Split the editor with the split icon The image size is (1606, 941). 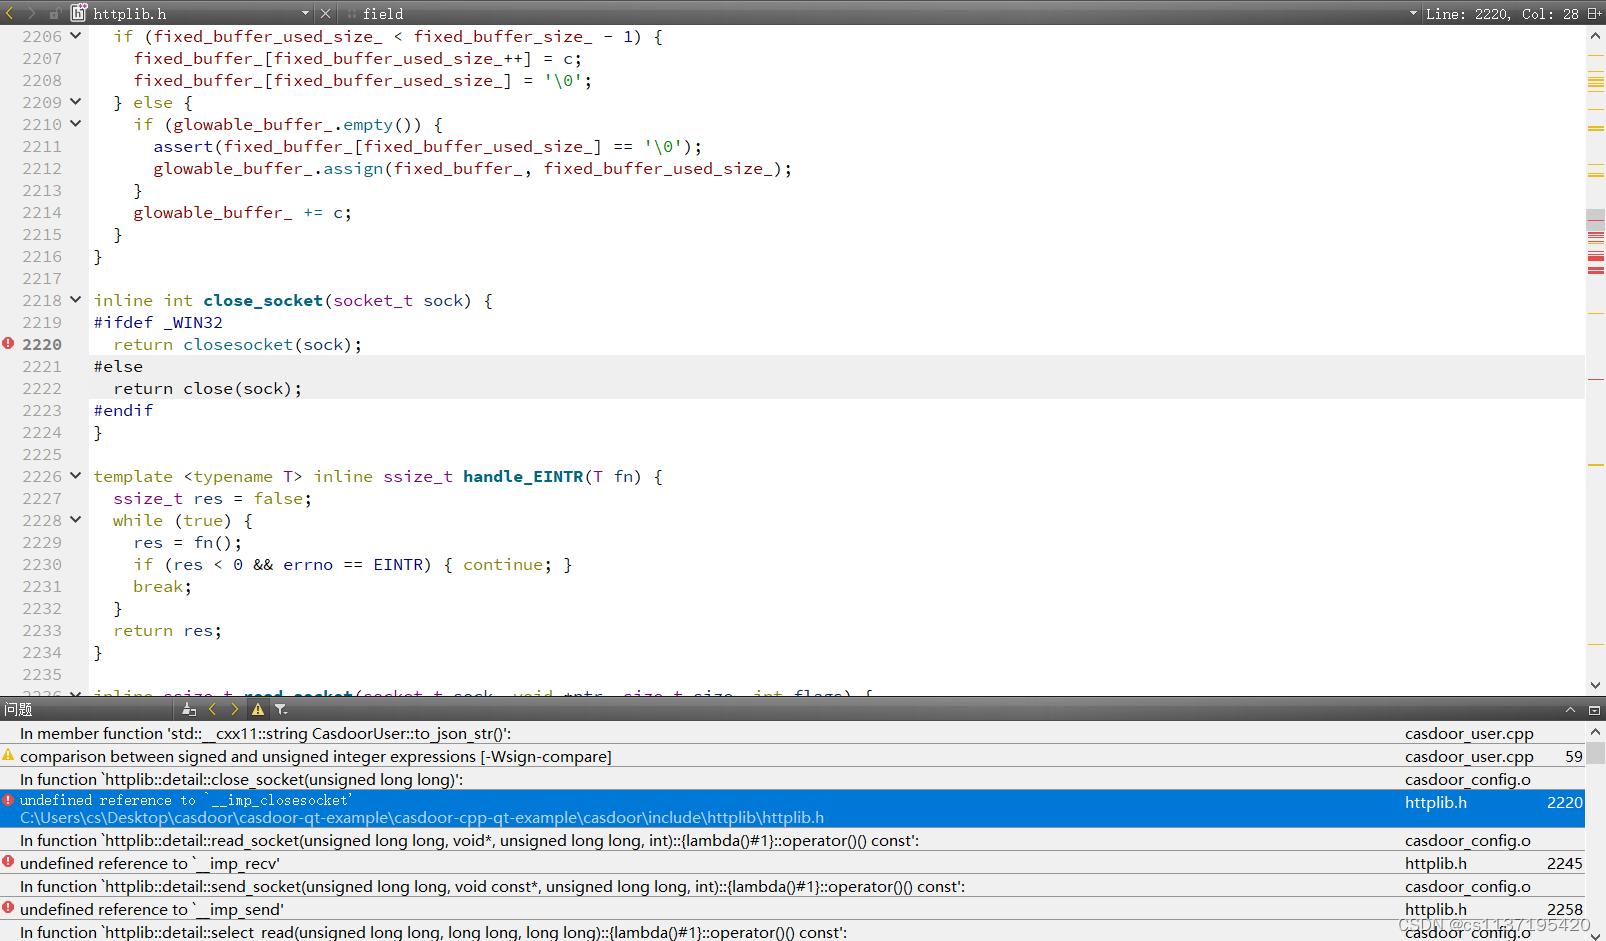coord(1594,14)
